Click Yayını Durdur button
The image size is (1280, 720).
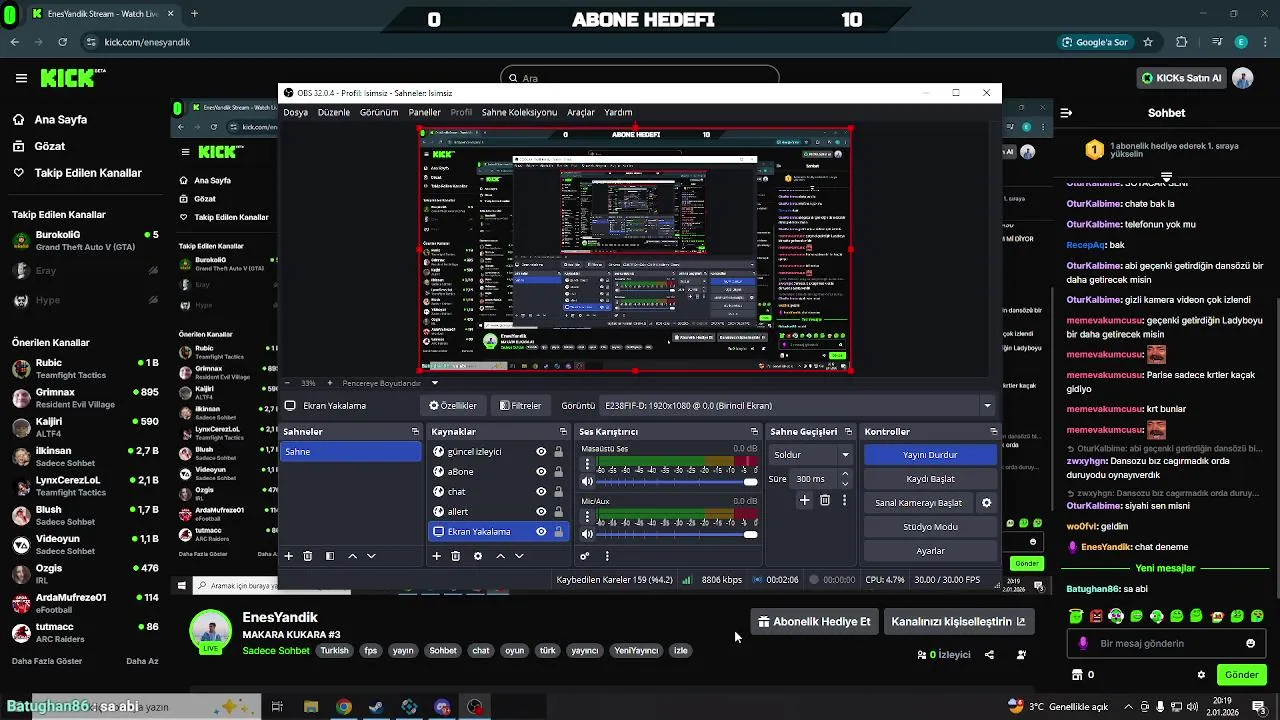point(930,455)
